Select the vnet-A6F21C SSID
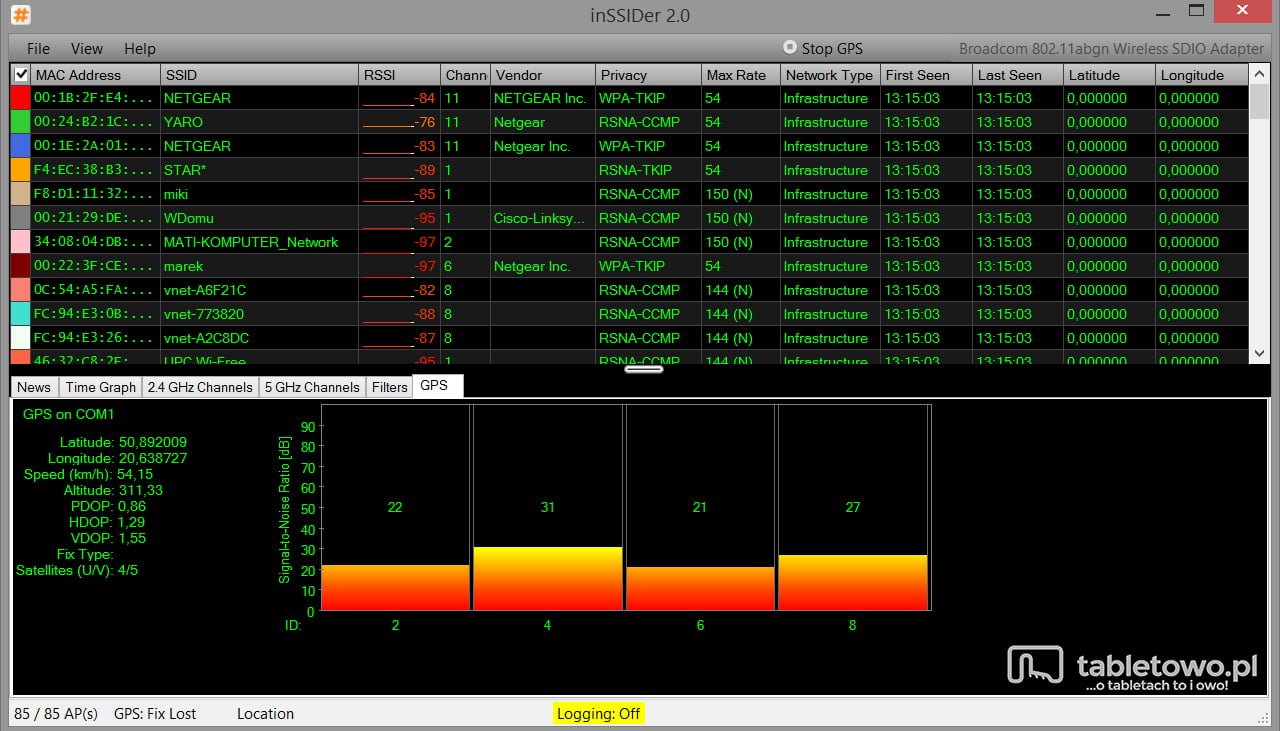1280x731 pixels. (x=205, y=290)
